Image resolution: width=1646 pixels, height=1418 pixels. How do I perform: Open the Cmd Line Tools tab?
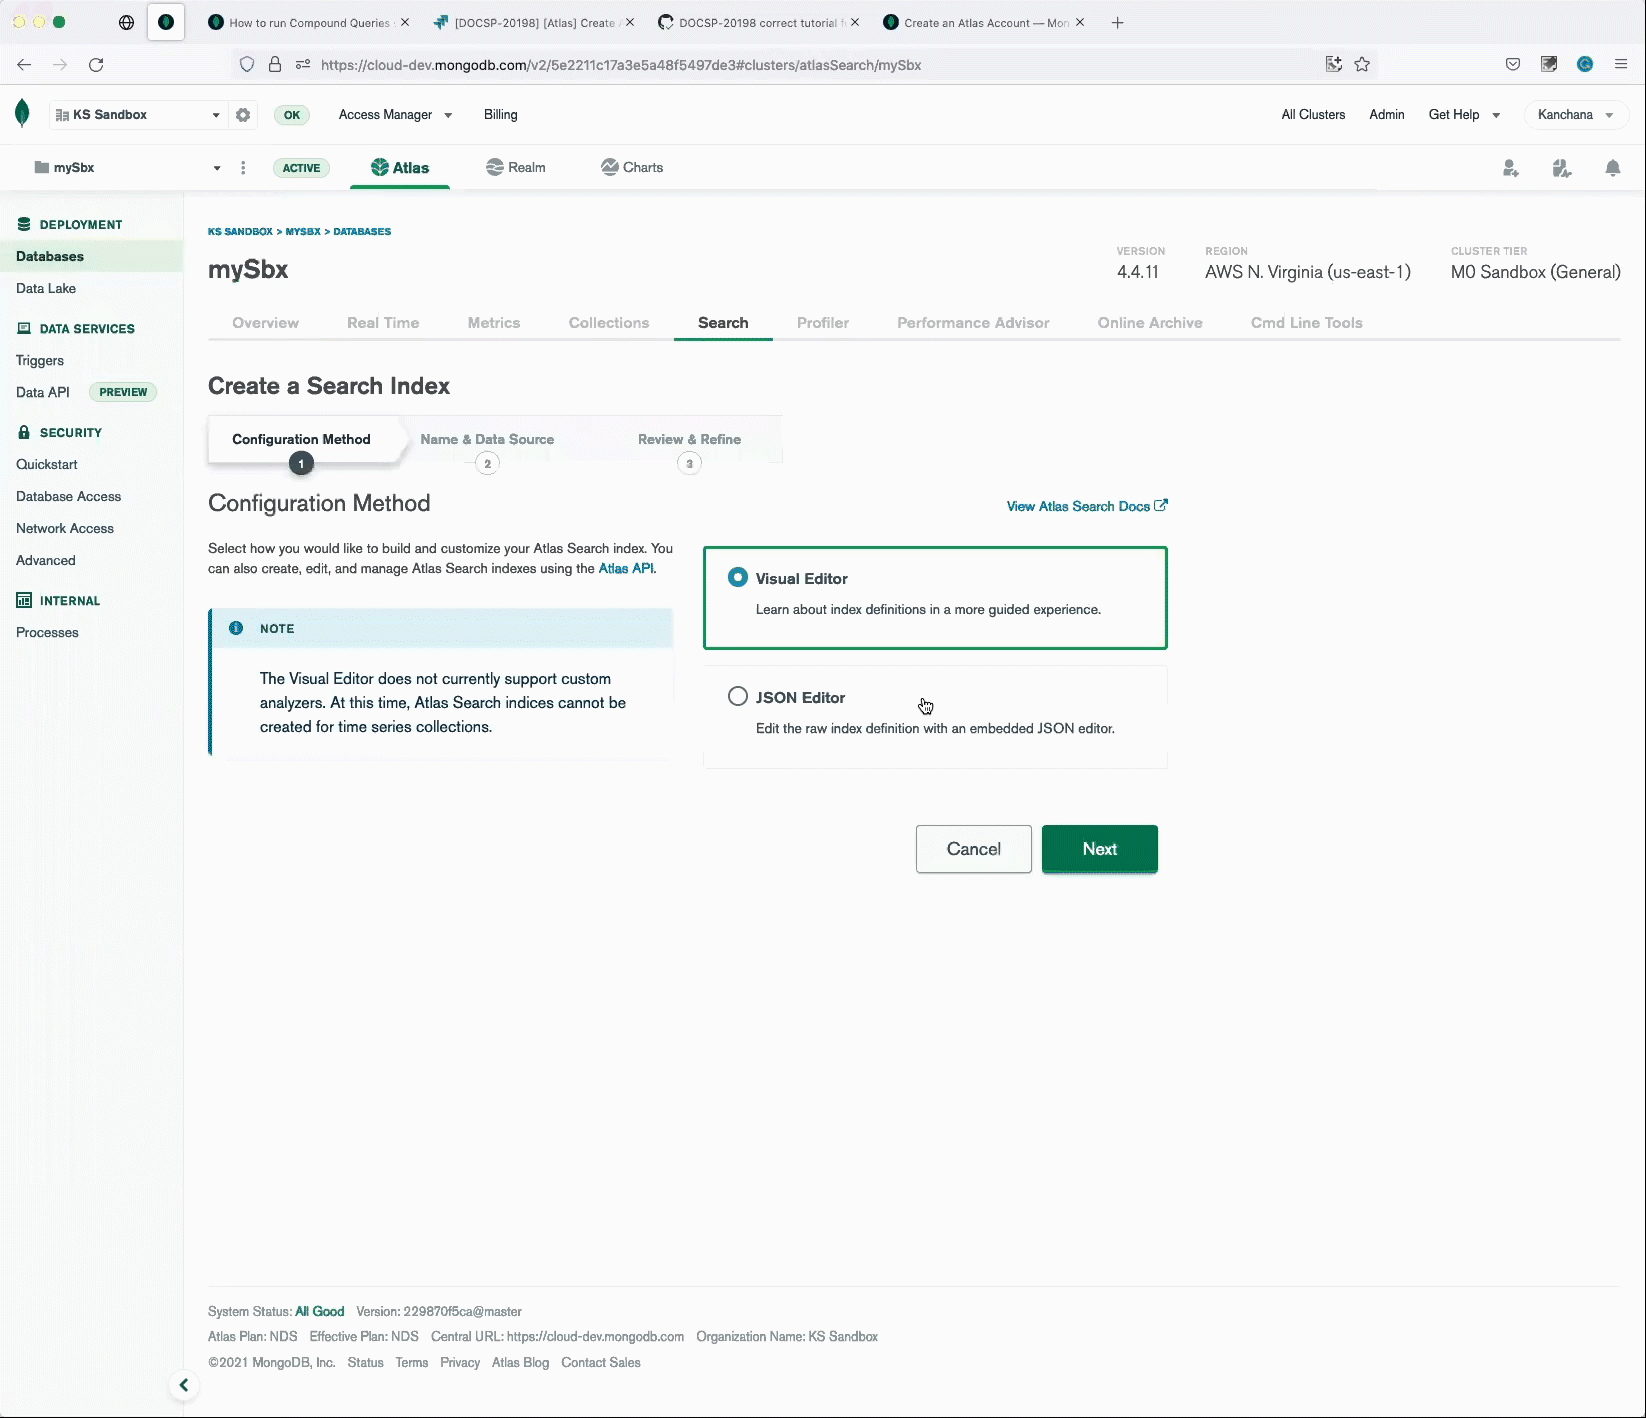[1306, 323]
